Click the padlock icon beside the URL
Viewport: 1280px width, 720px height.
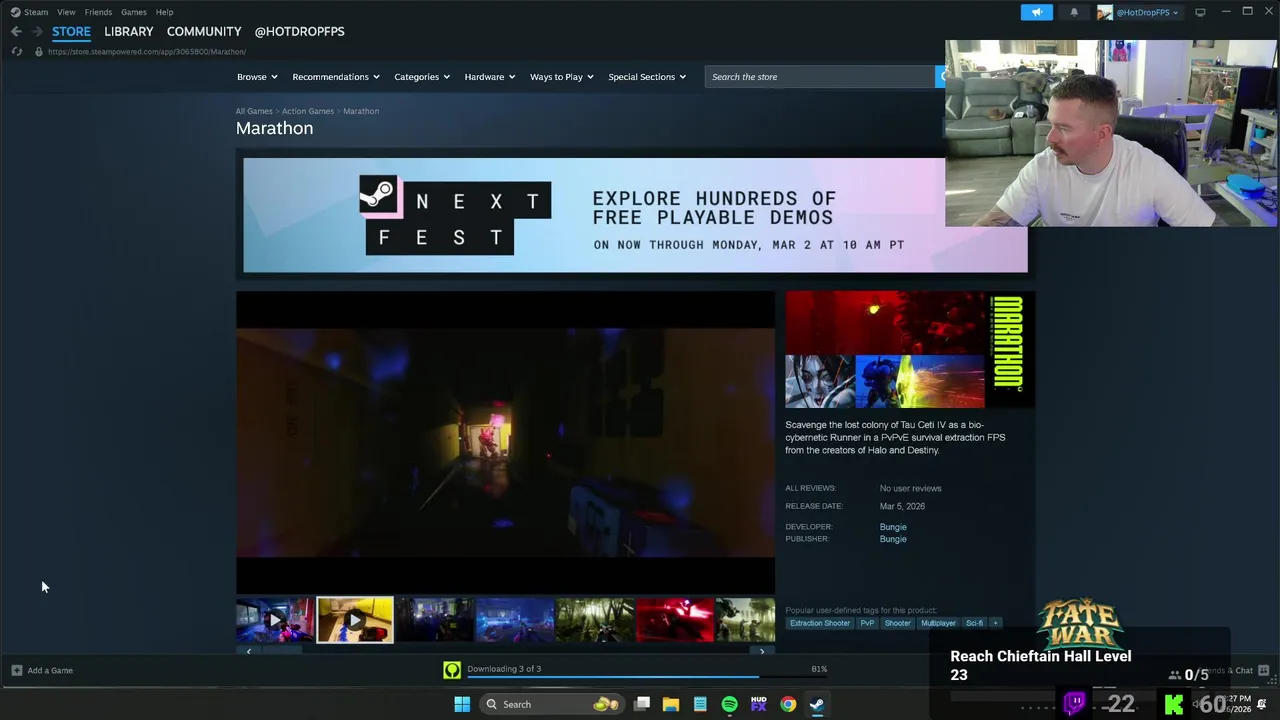click(38, 52)
